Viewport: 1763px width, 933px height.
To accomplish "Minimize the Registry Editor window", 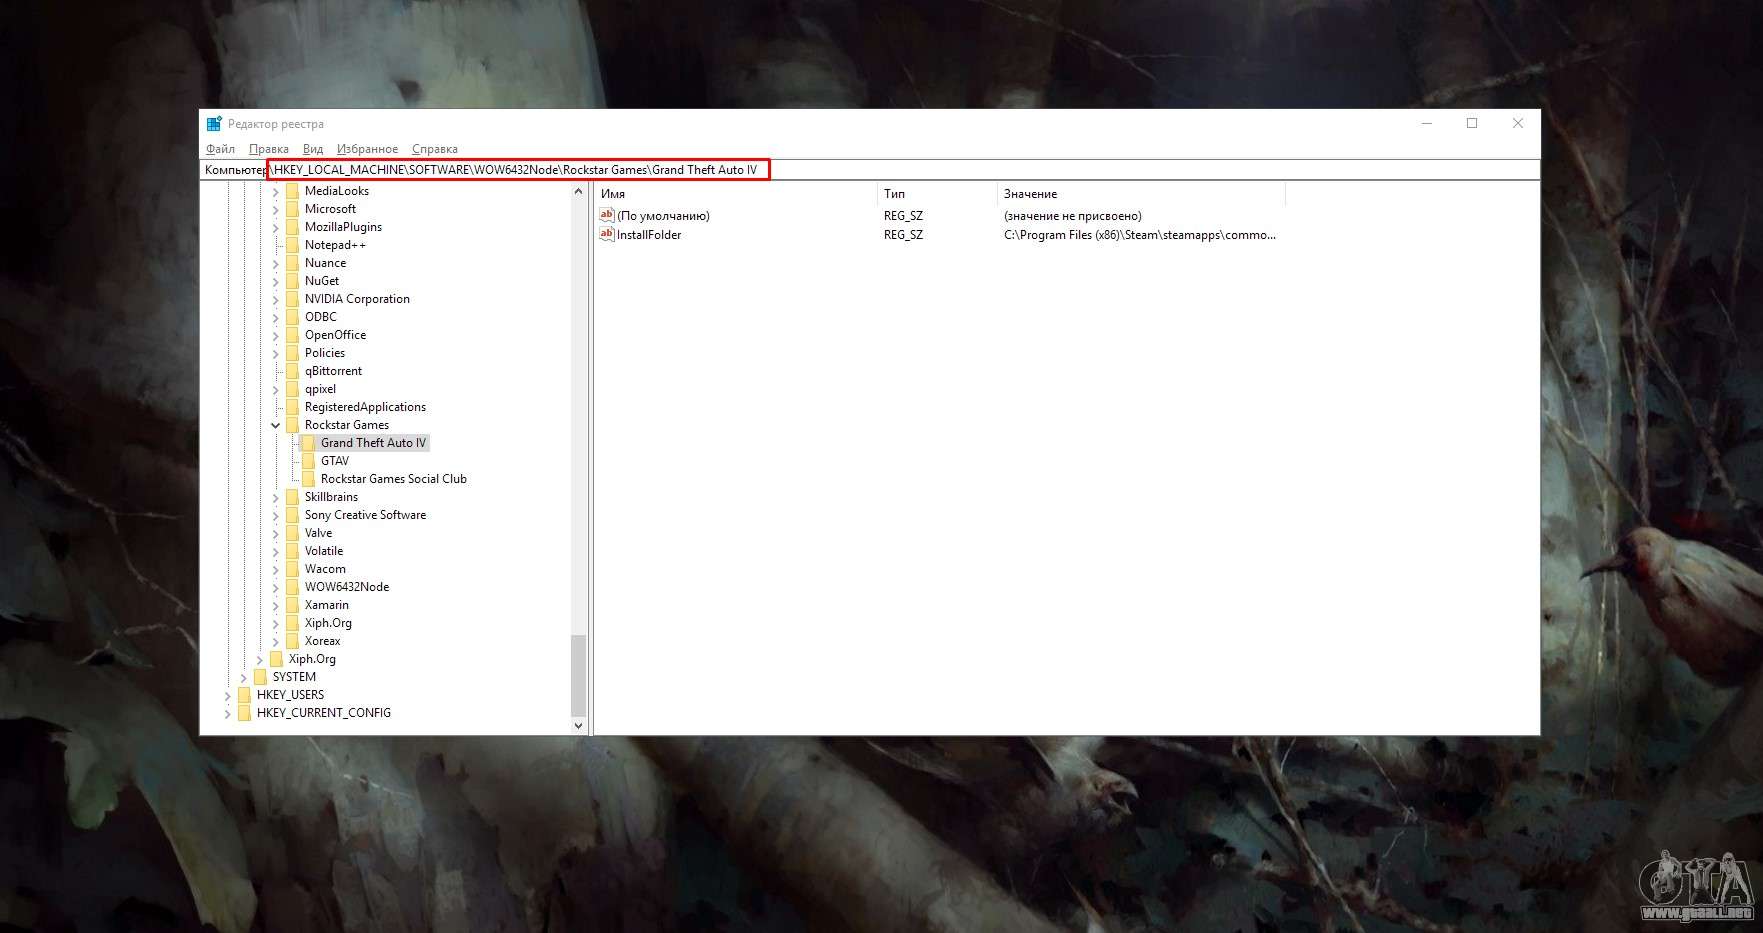I will [1427, 123].
